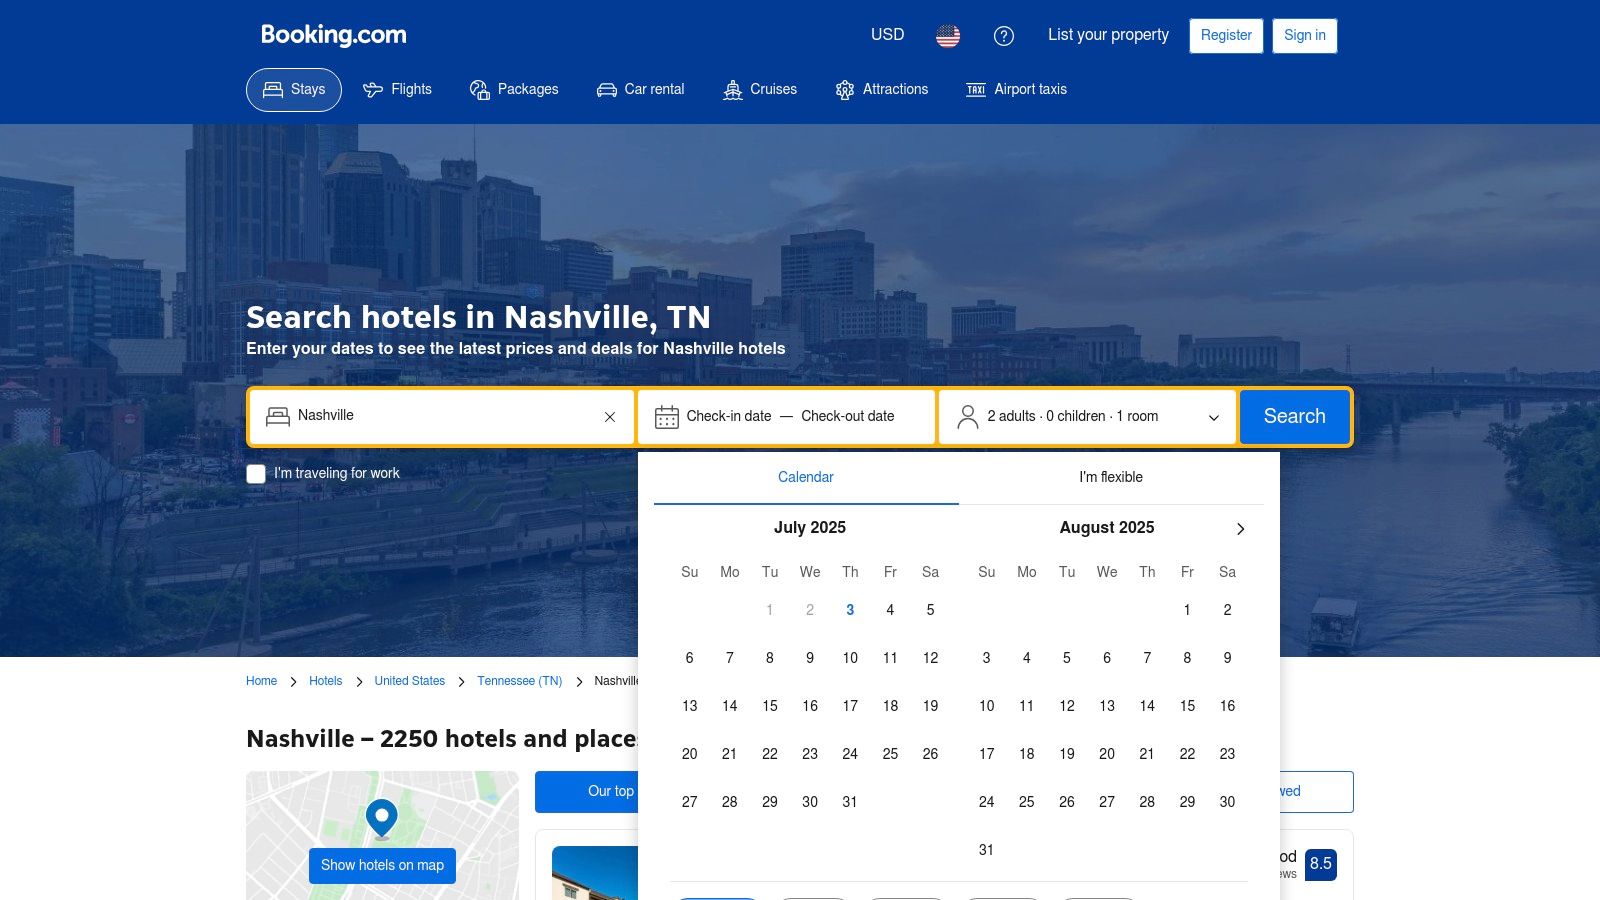
Task: Go to Cruises section
Action: pyautogui.click(x=760, y=90)
